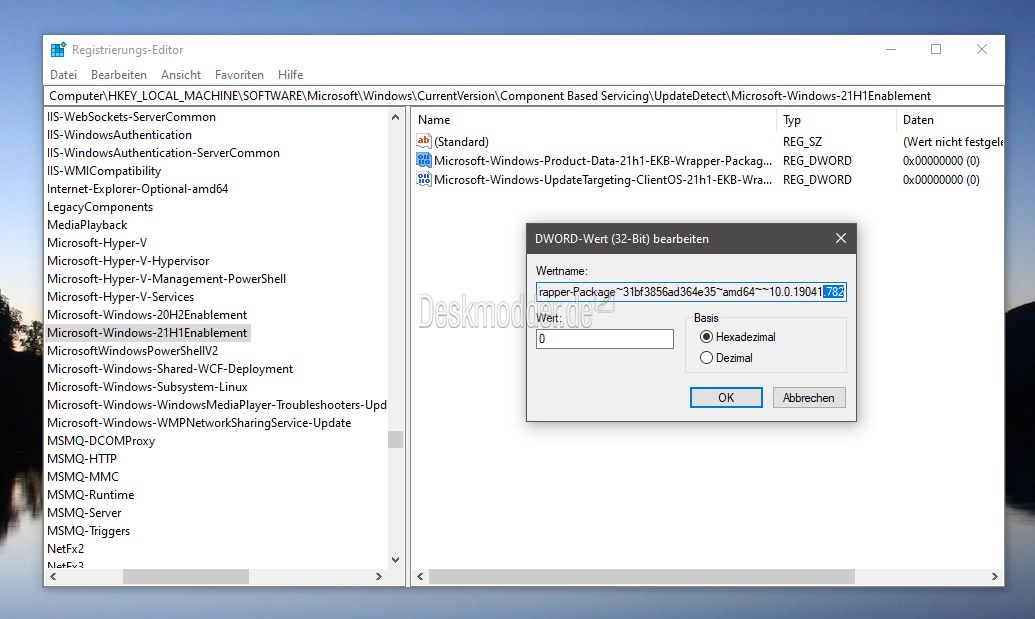This screenshot has height=619, width=1035.
Task: Click the tree pane horizontal scrollbar thumb
Action: pyautogui.click(x=186, y=577)
